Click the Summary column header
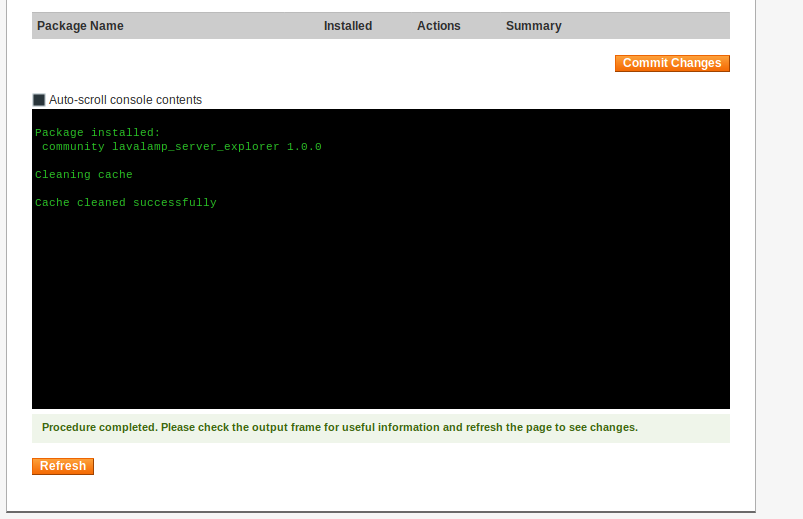Screen dimensions: 803x519 [533, 26]
